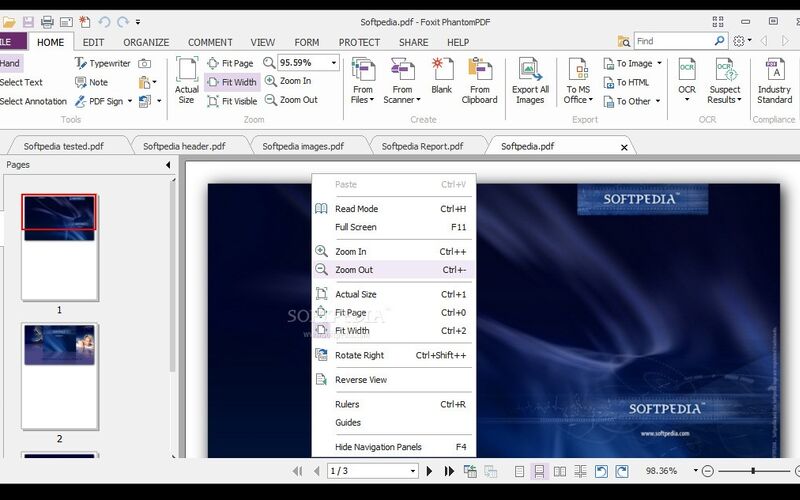
Task: Expand the quick access toolbar customize arrow
Action: [x=138, y=22]
